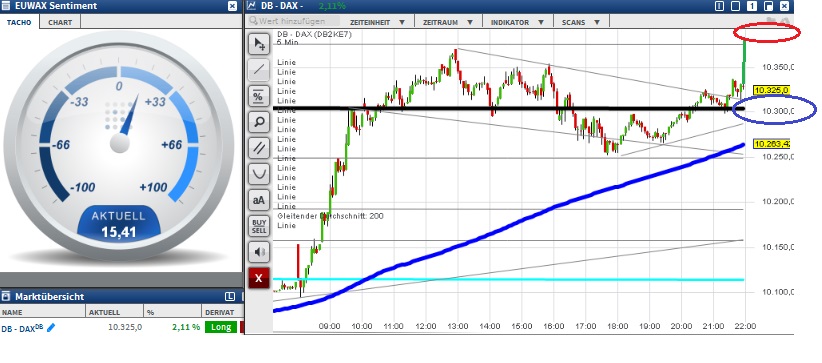Viewport: 822px width, 363px height.
Task: Select the parallel channel lines tool
Action: (x=259, y=148)
